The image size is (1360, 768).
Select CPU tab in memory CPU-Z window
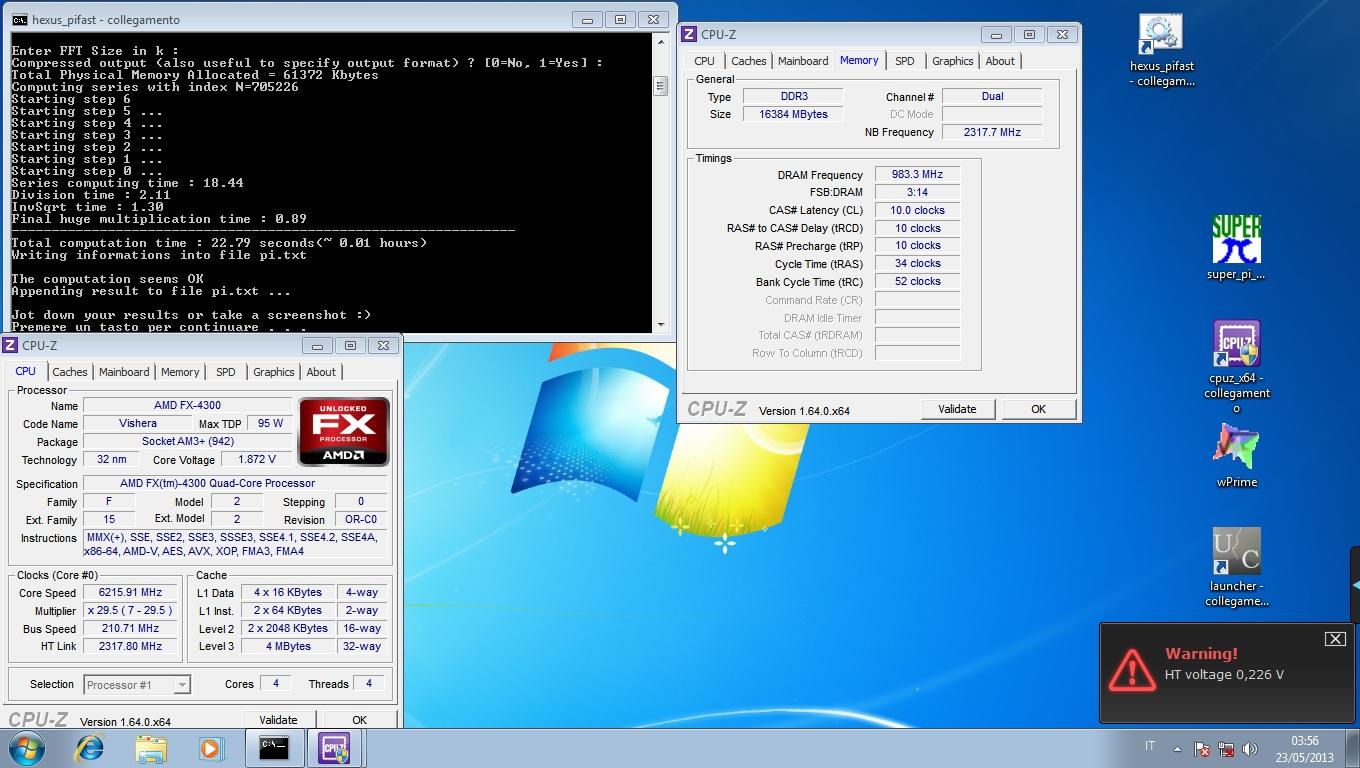pyautogui.click(x=704, y=61)
